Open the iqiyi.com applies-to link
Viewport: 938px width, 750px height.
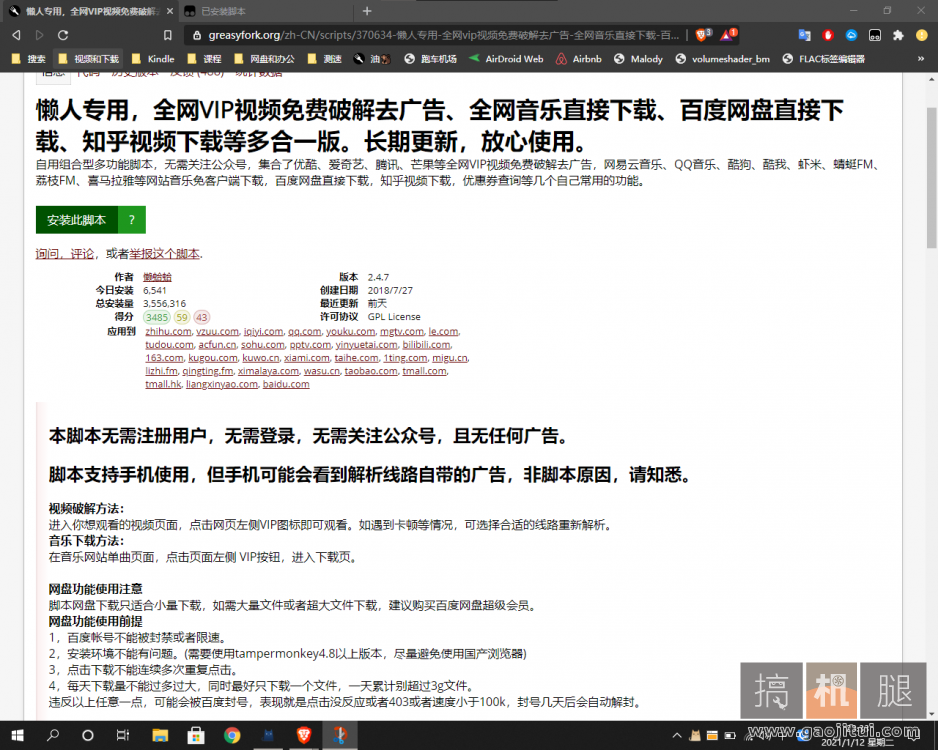[263, 331]
